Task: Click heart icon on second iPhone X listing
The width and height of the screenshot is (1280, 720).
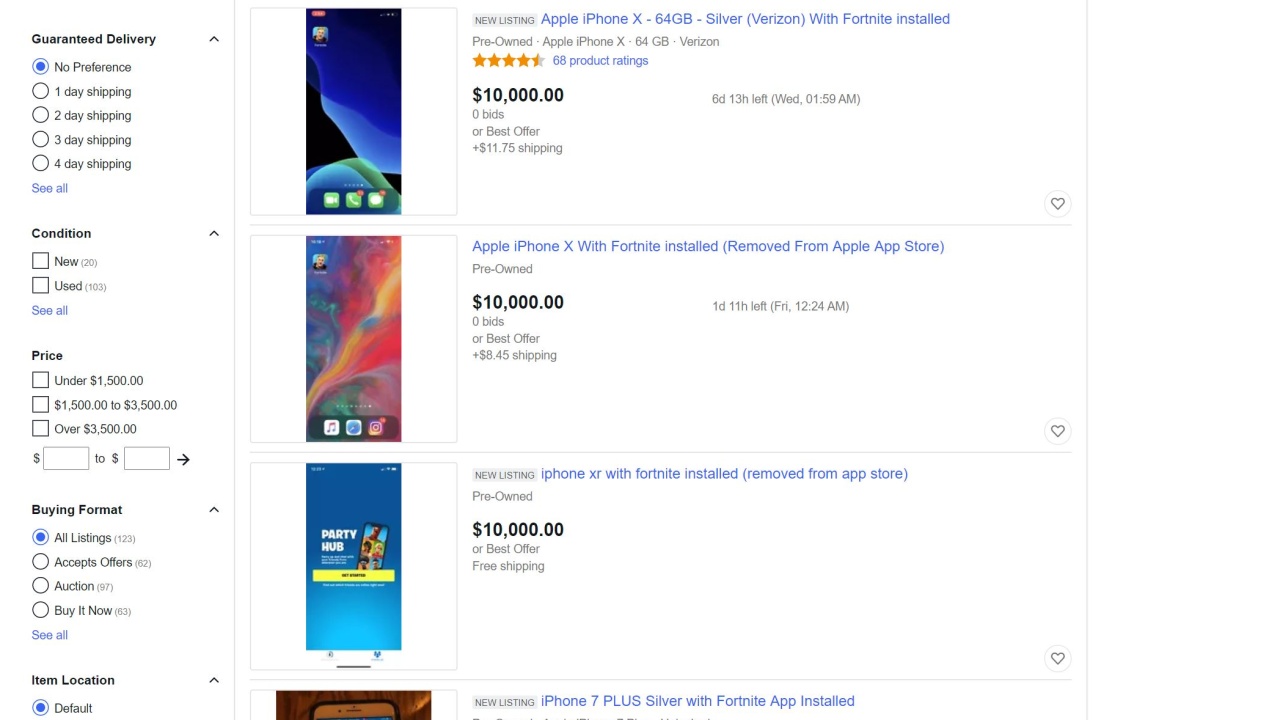Action: tap(1057, 431)
